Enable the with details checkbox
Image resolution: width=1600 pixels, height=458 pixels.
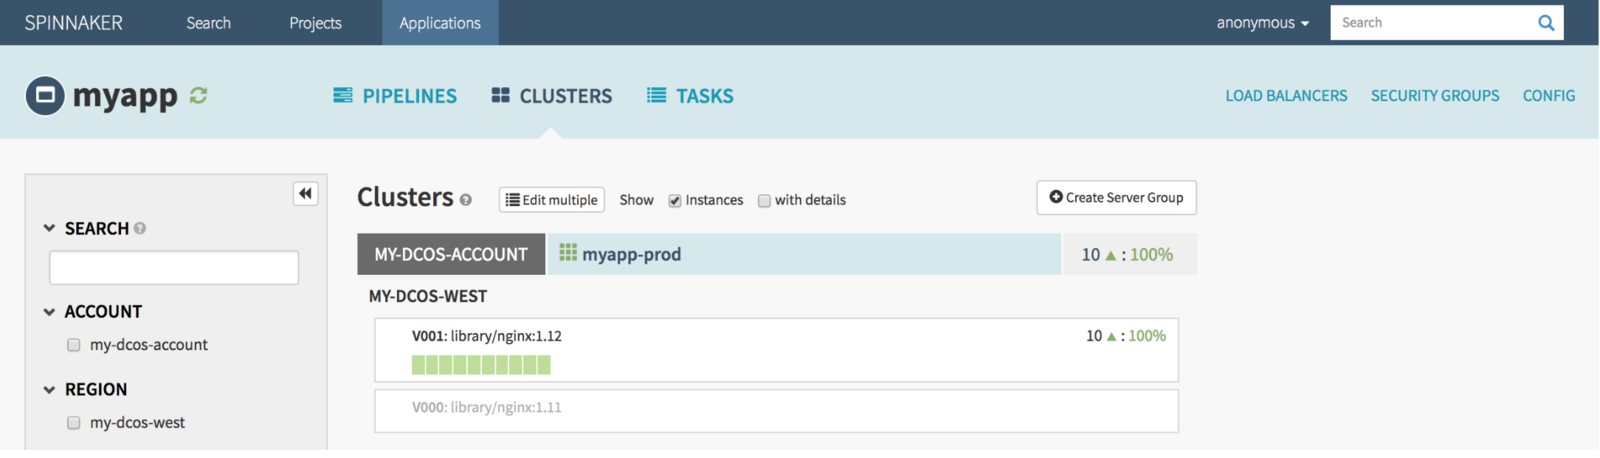pos(764,201)
